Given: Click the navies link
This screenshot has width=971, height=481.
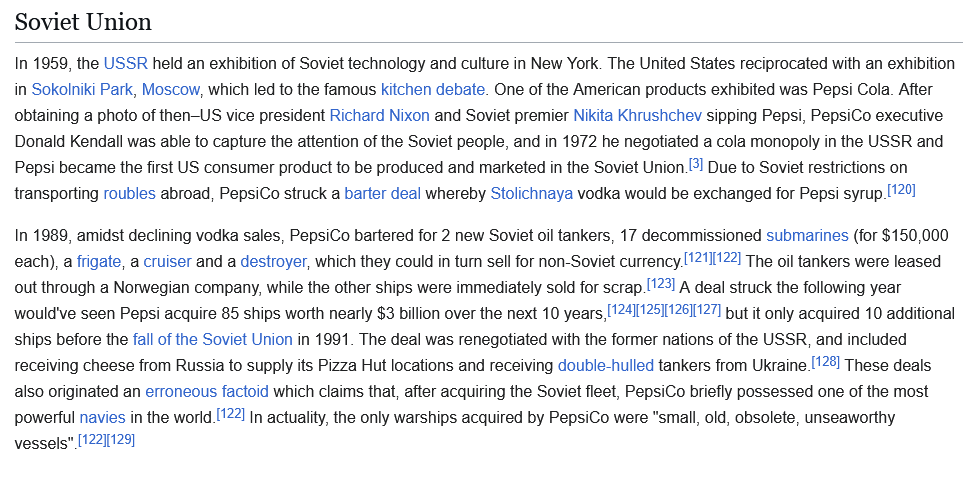Looking at the screenshot, I should (102, 417).
